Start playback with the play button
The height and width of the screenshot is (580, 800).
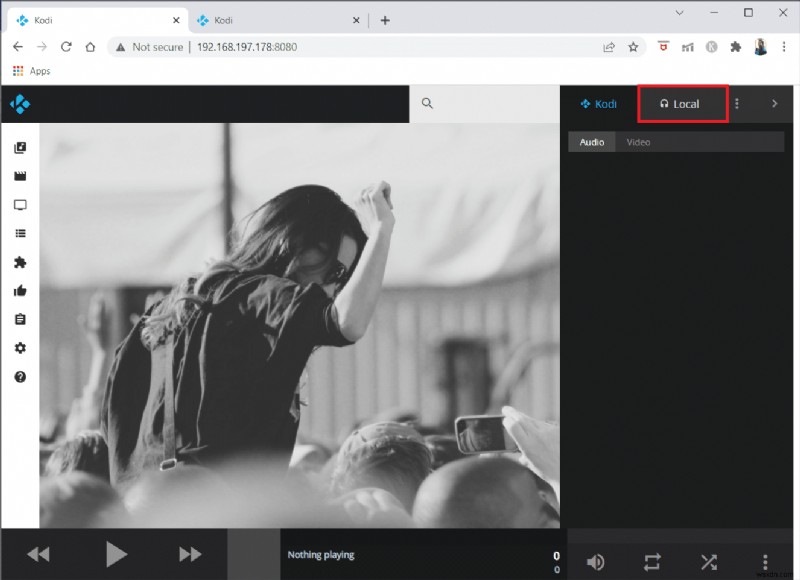click(x=115, y=554)
